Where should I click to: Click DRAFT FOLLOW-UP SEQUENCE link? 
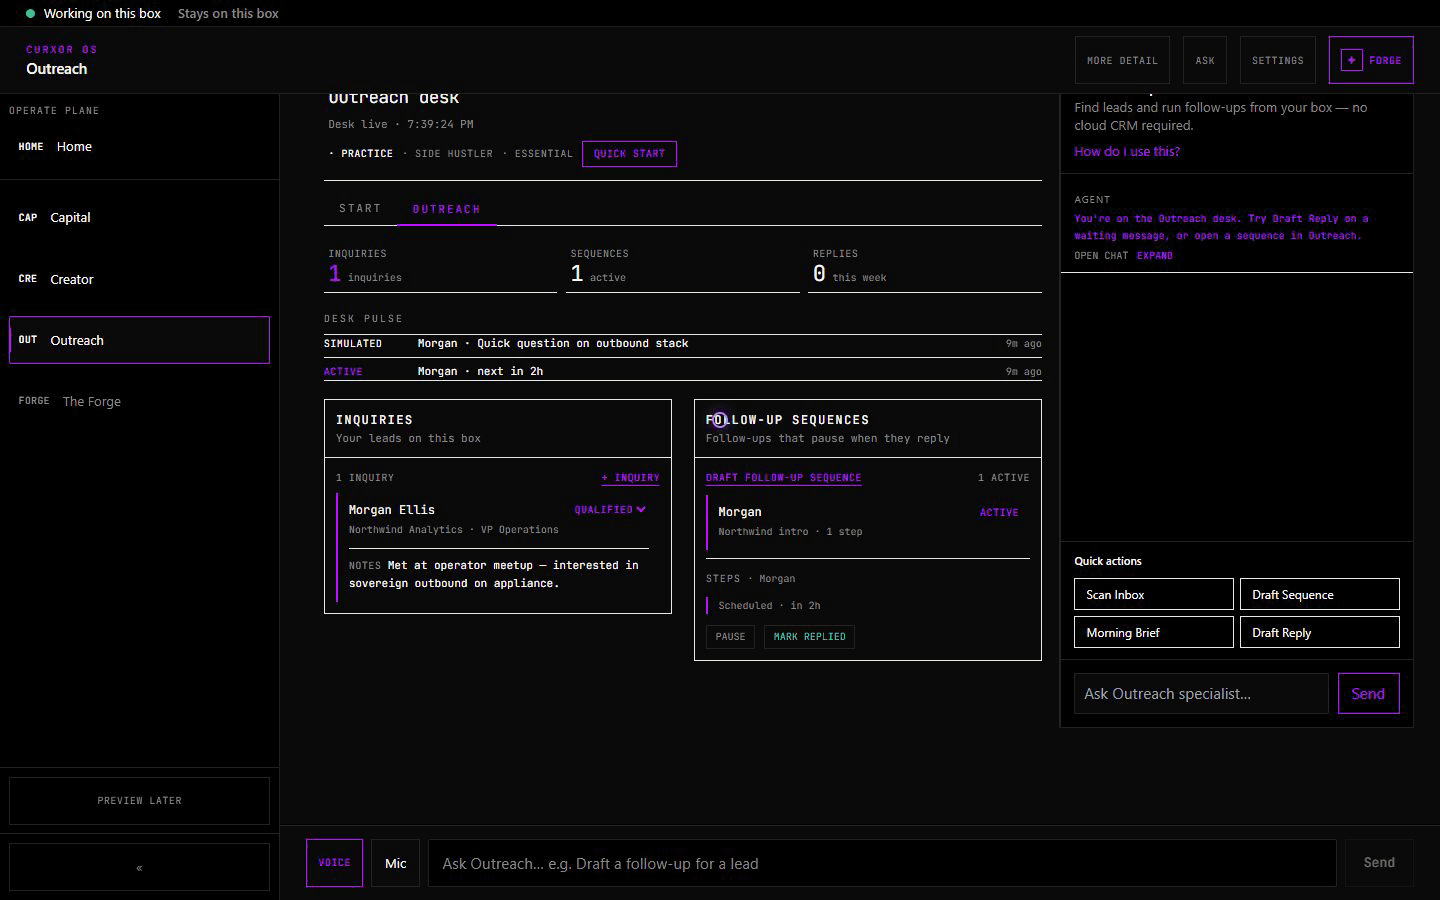[783, 478]
